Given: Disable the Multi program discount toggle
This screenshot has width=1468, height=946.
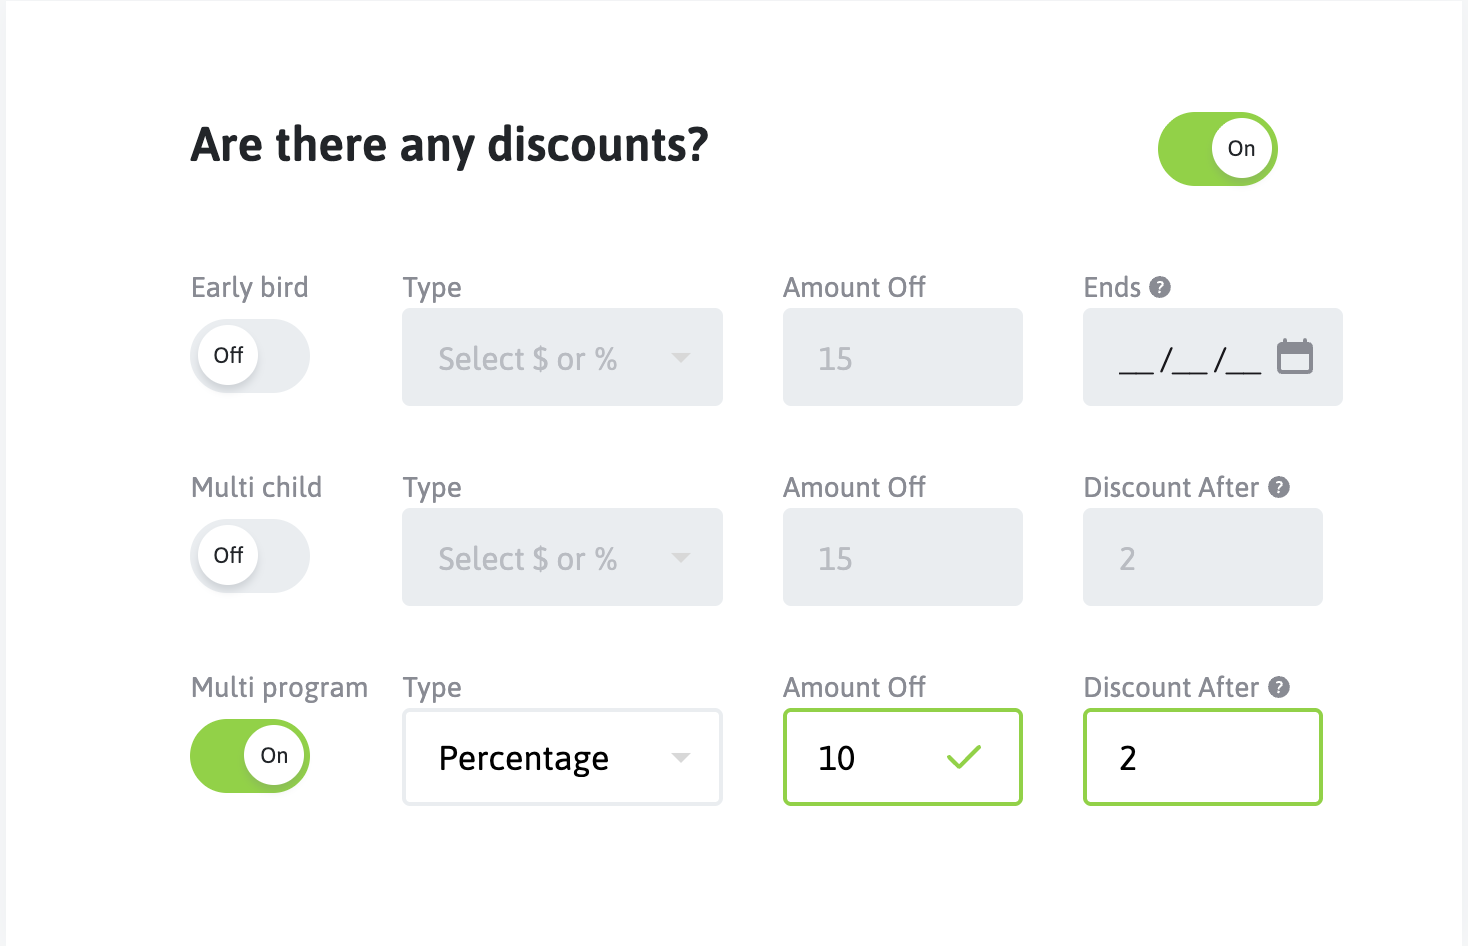Looking at the screenshot, I should (250, 756).
